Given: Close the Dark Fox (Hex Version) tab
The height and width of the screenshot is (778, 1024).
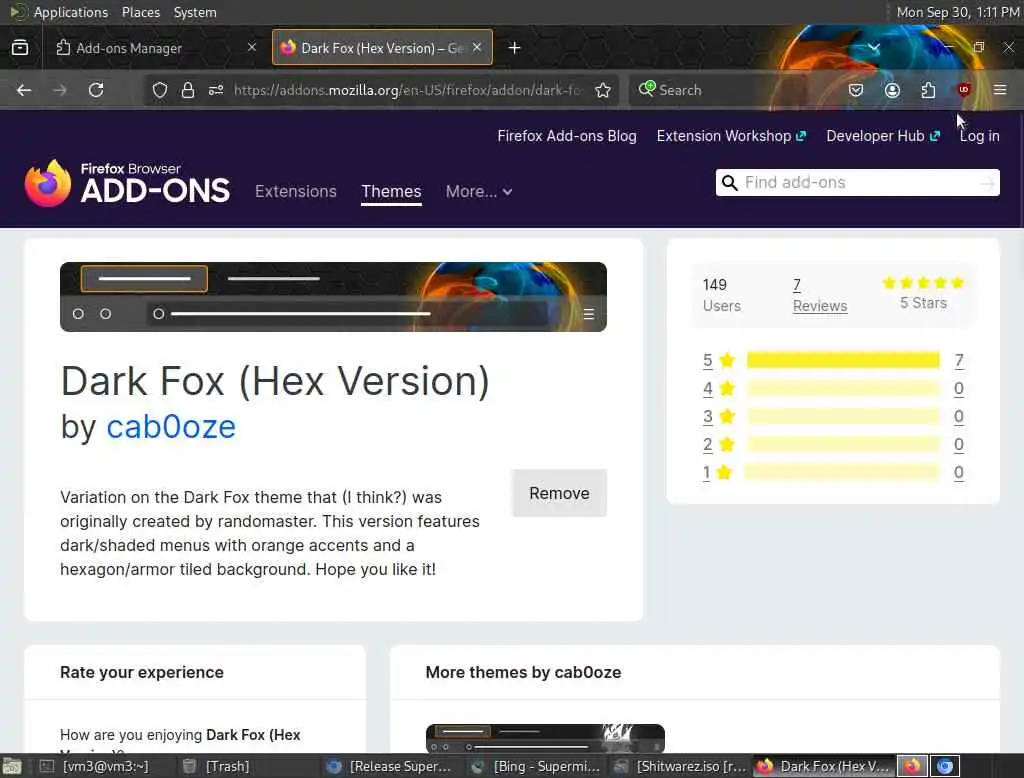Looking at the screenshot, I should (x=477, y=47).
